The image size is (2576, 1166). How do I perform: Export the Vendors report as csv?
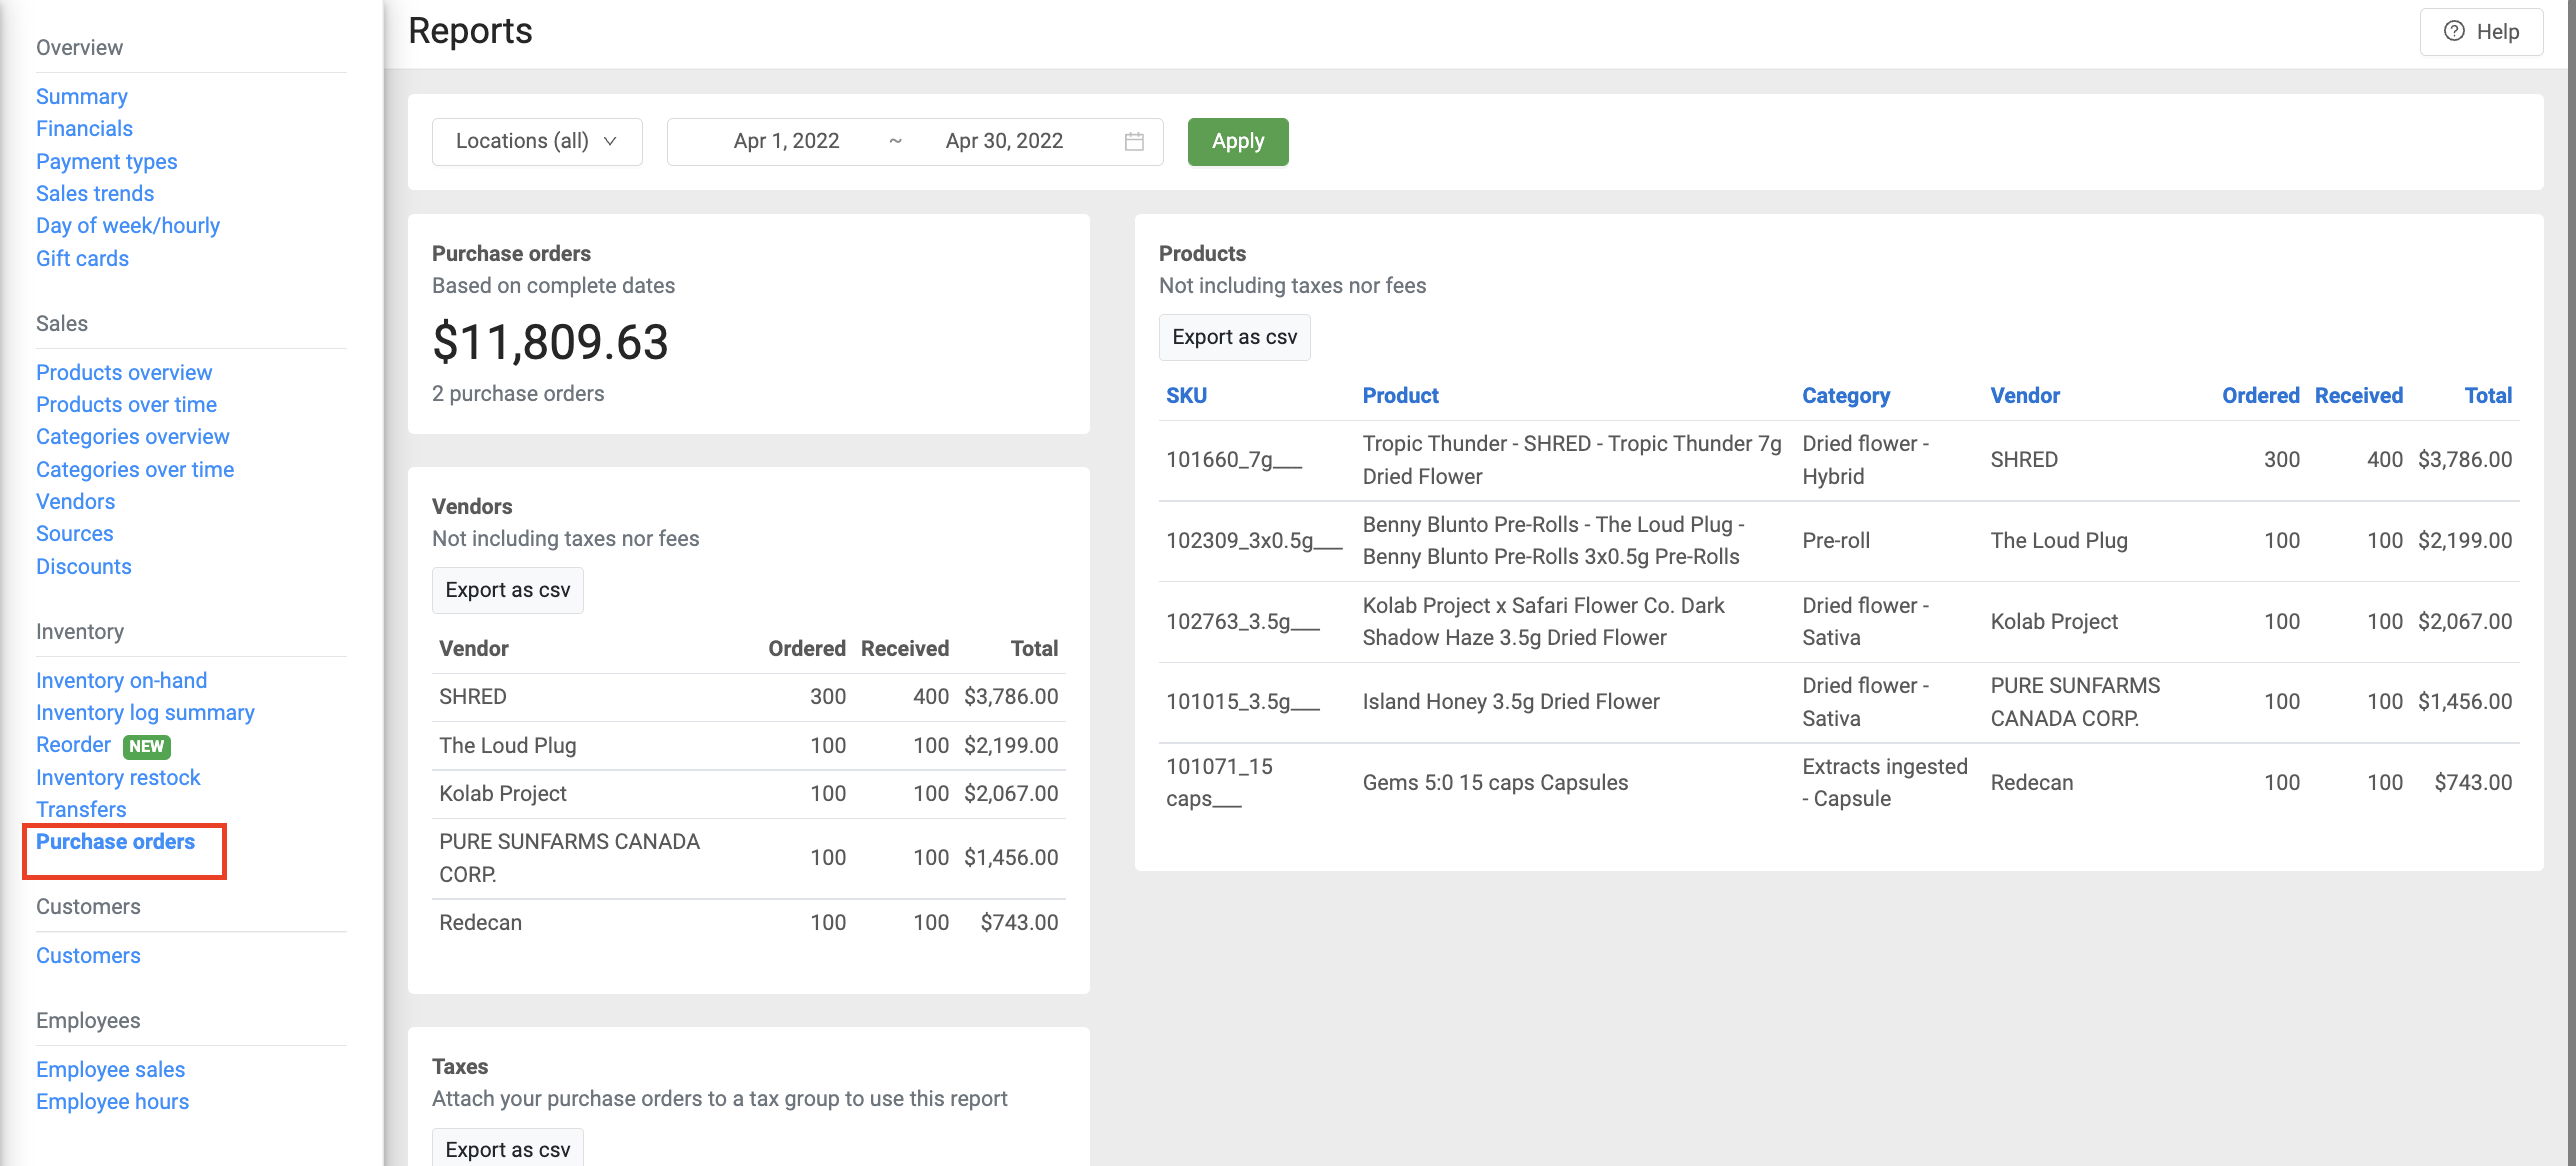(x=507, y=590)
